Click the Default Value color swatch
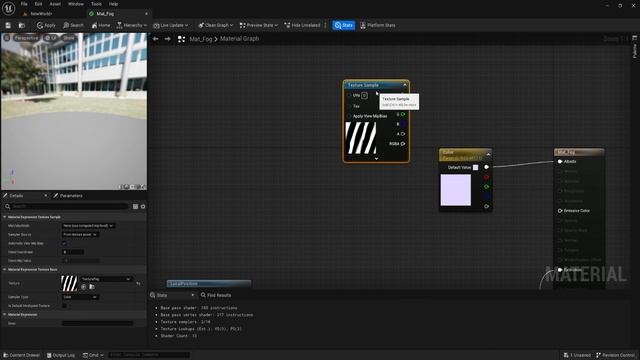This screenshot has width=640, height=360. coord(476,167)
